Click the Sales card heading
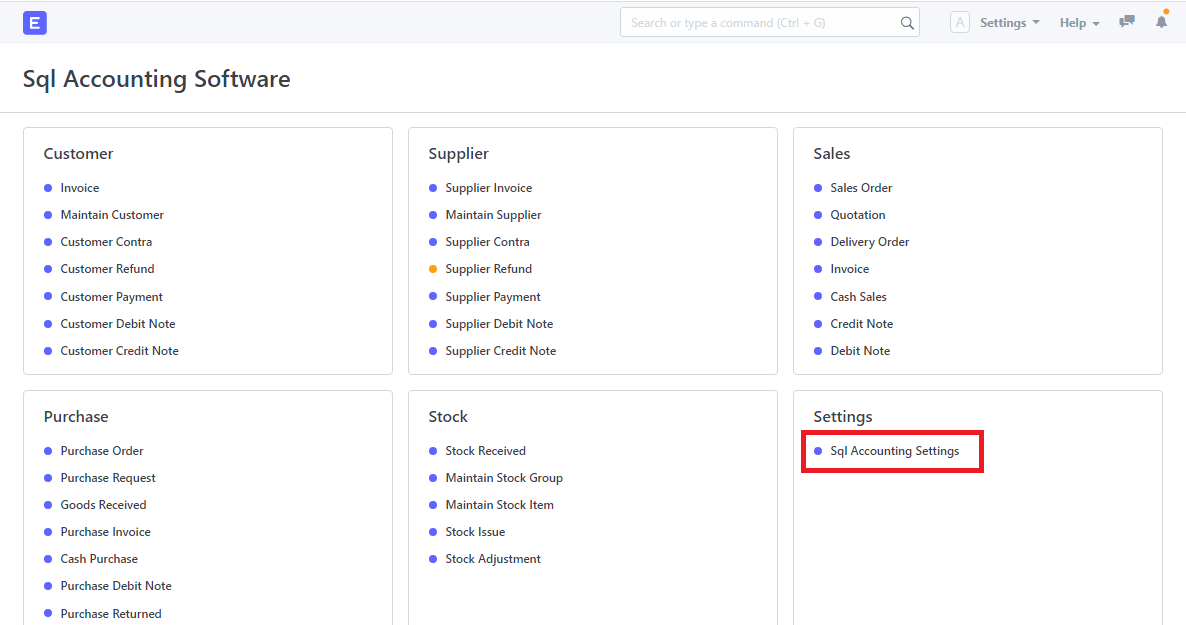This screenshot has width=1186, height=625. tap(831, 154)
